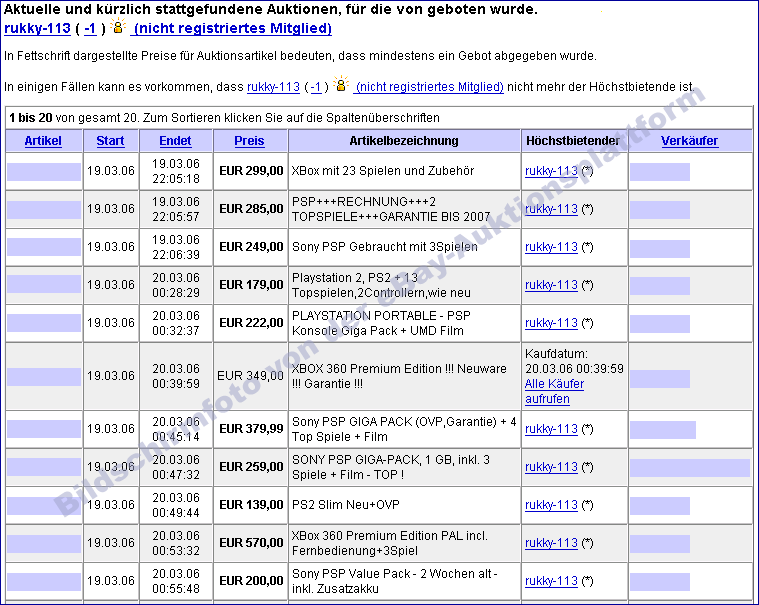759x605 pixels.
Task: Click price 'EUR 259,00'
Action: coord(251,467)
